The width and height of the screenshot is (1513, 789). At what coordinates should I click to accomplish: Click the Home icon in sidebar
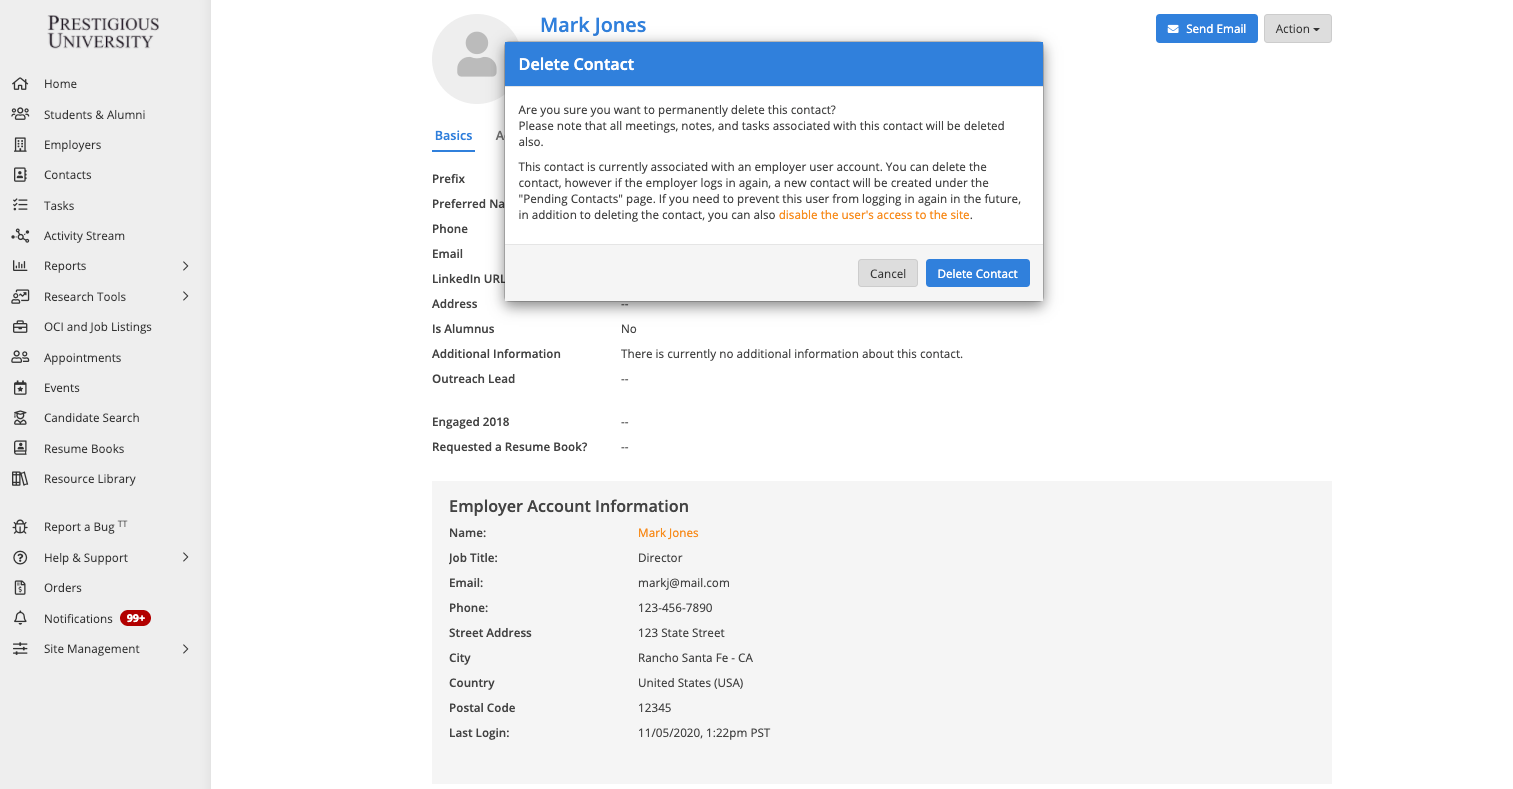click(20, 84)
